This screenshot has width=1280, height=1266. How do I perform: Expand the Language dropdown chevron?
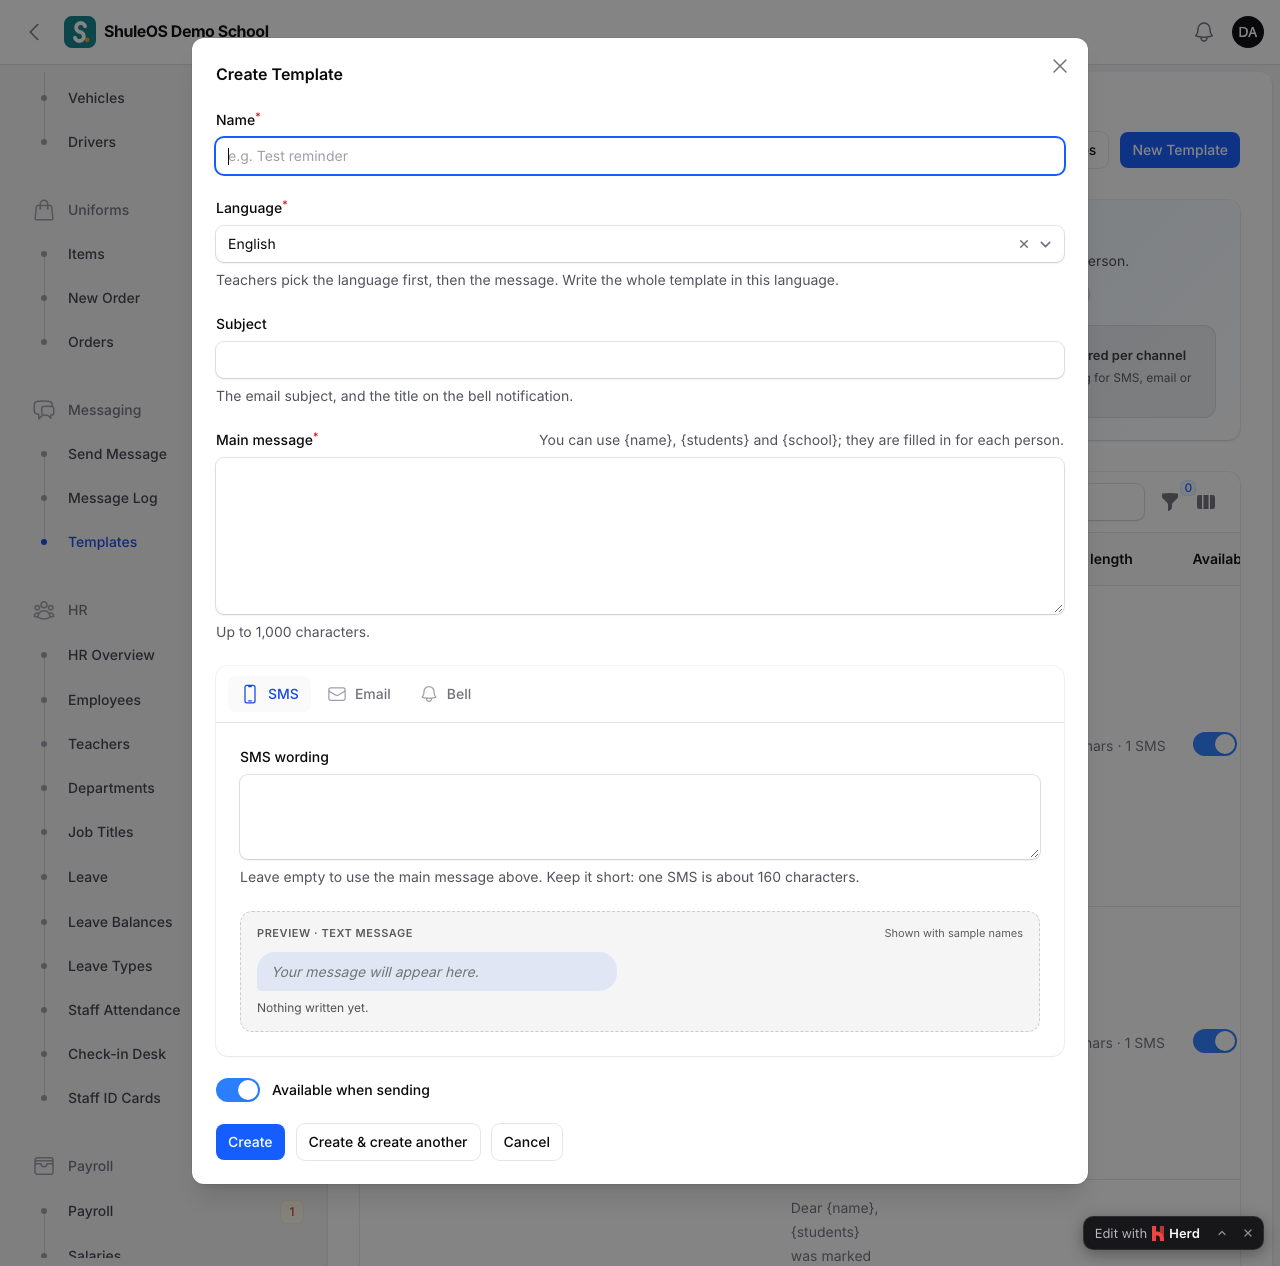[x=1046, y=244]
